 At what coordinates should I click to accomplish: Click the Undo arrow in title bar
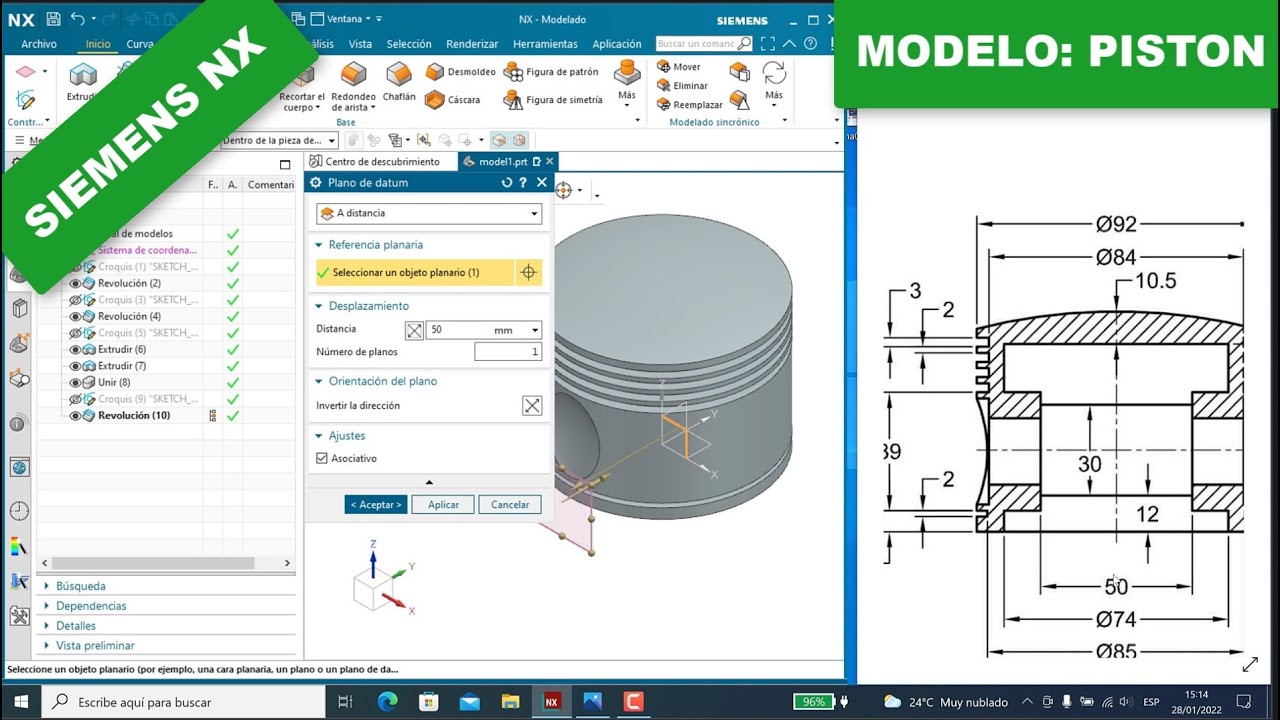coord(78,19)
